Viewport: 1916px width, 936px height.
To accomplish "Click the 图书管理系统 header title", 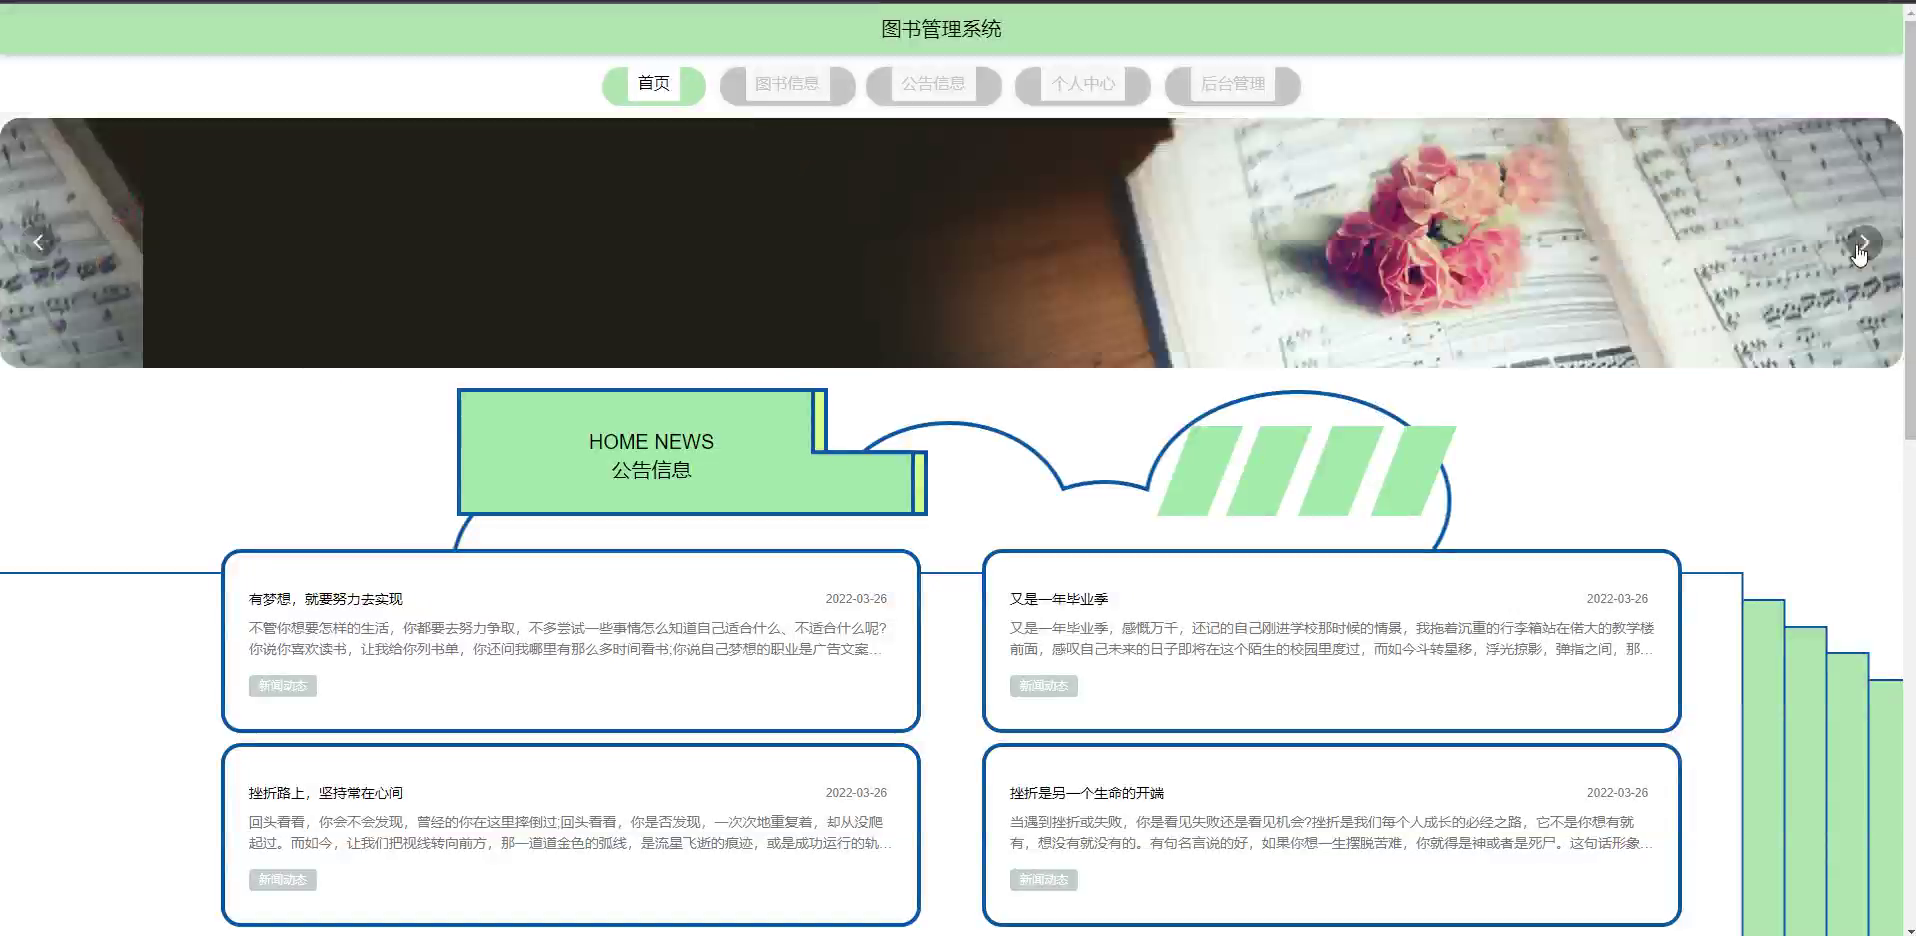I will (941, 29).
